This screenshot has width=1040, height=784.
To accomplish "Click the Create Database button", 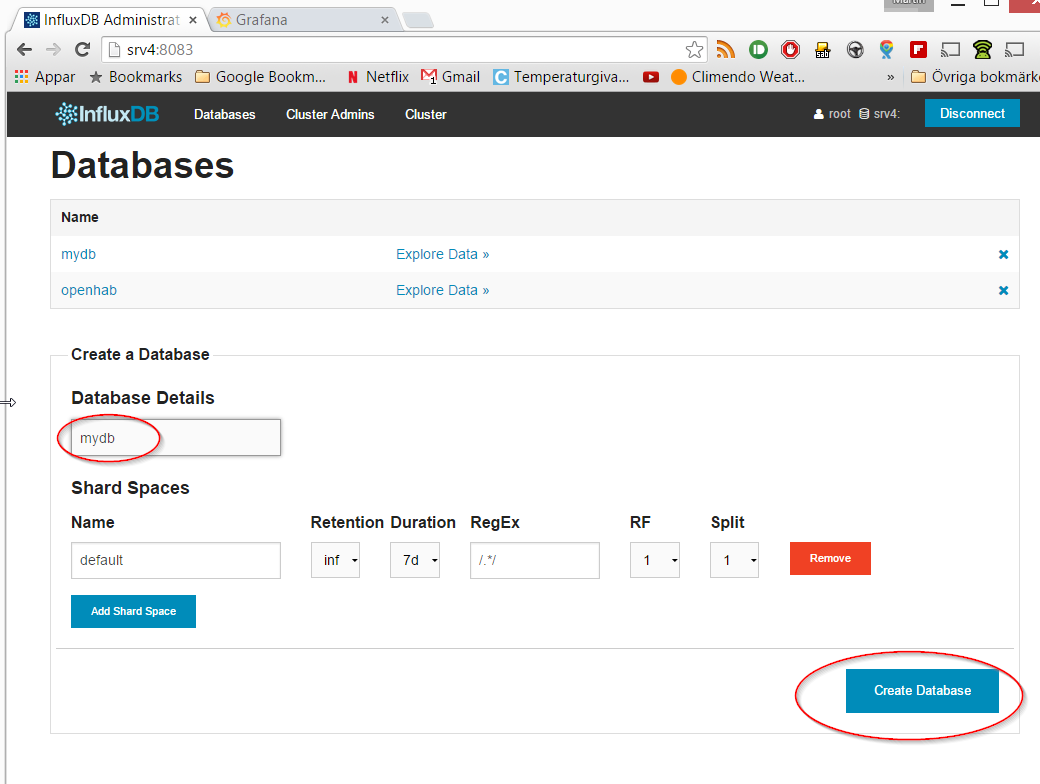I will coord(921,690).
